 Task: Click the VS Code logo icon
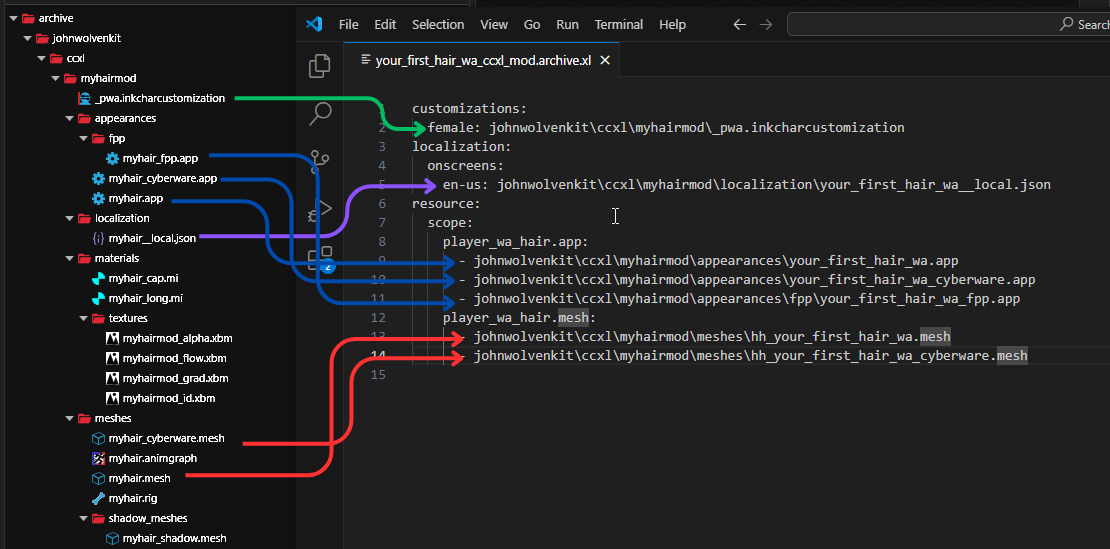coord(314,24)
